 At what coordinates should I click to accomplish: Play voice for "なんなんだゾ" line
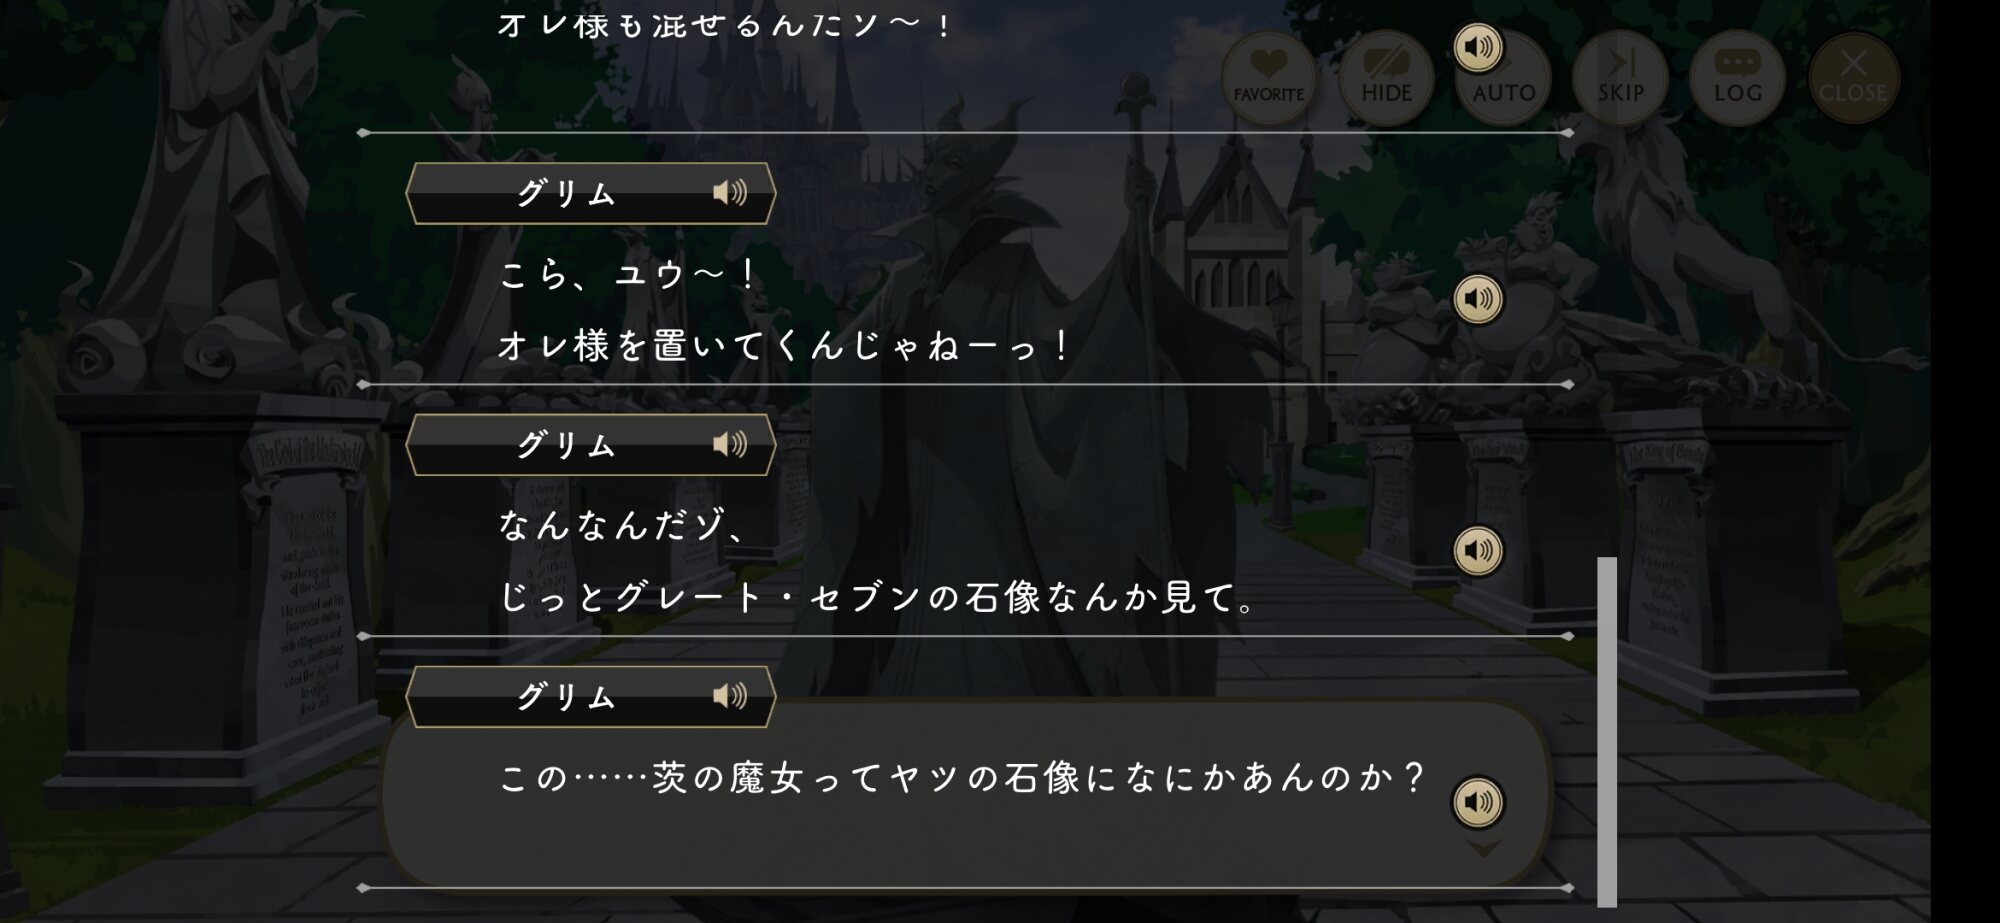(1478, 550)
